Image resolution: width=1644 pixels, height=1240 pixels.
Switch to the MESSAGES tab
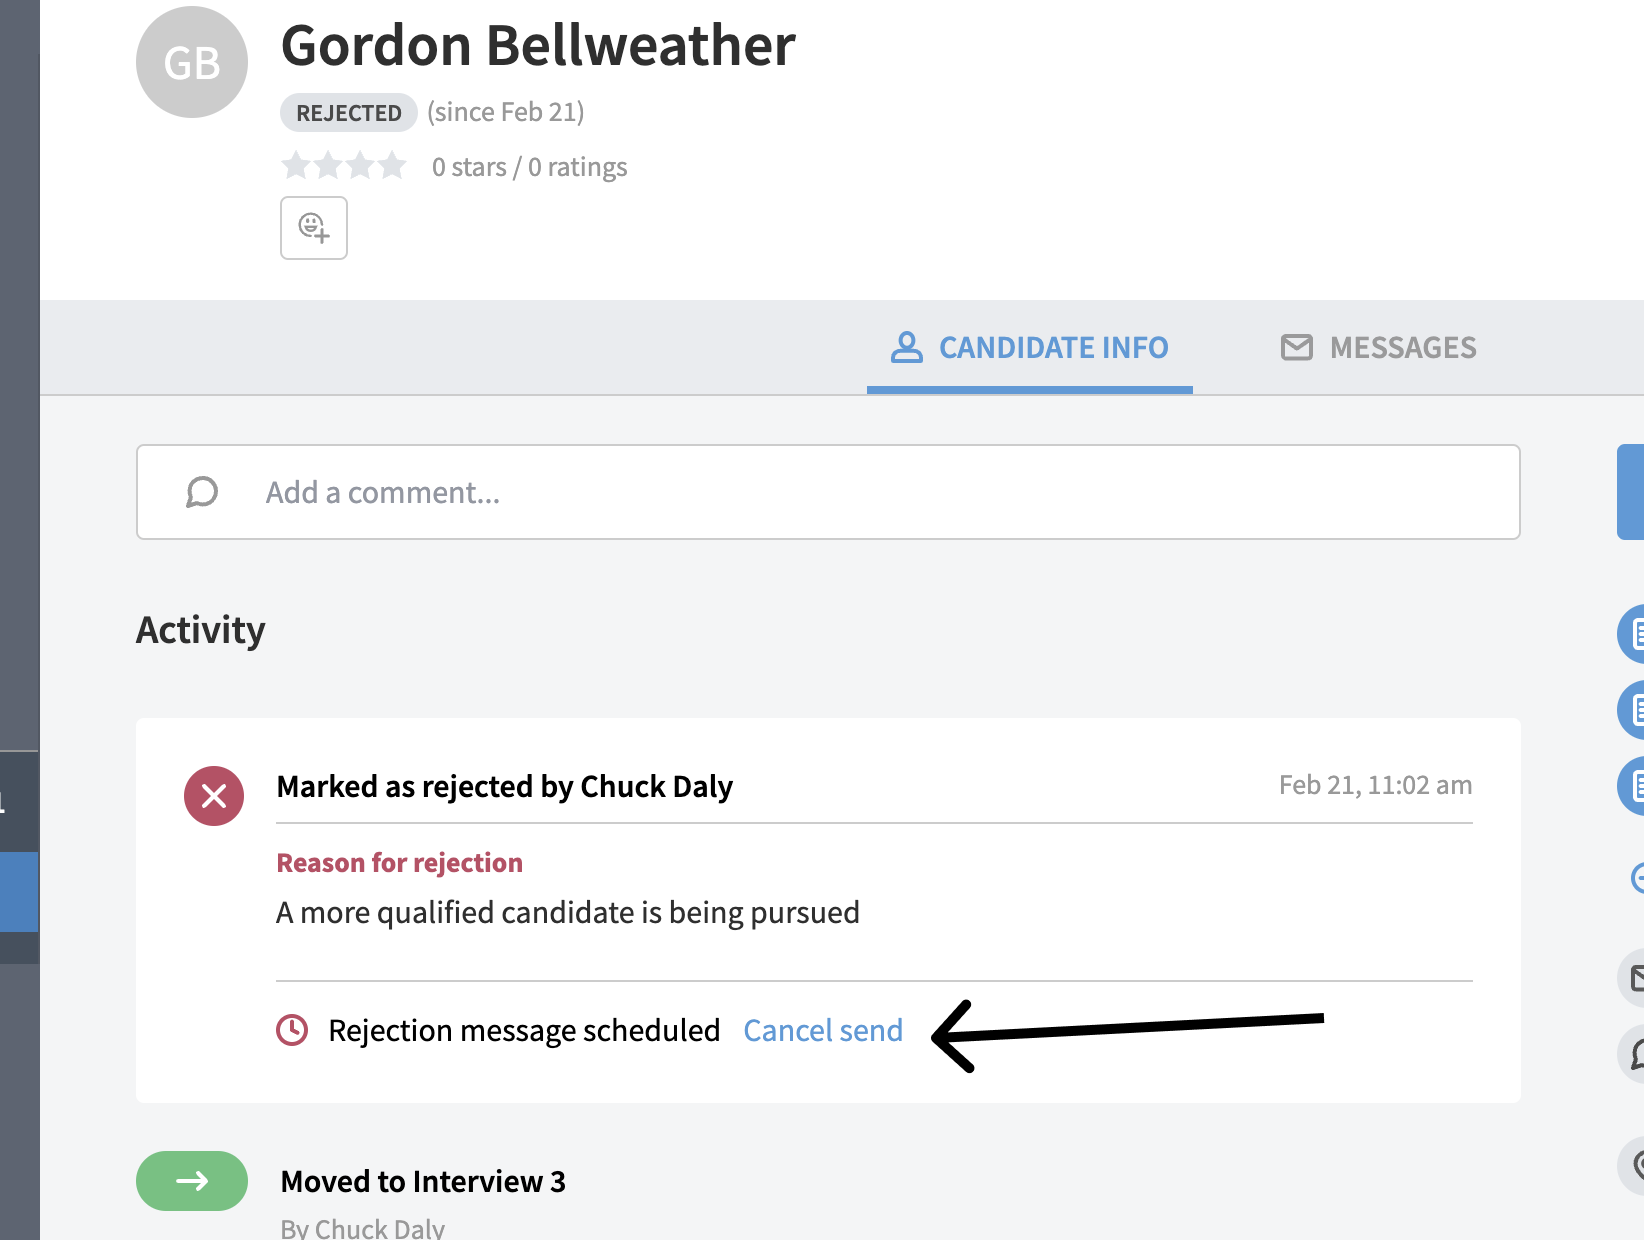1378,347
